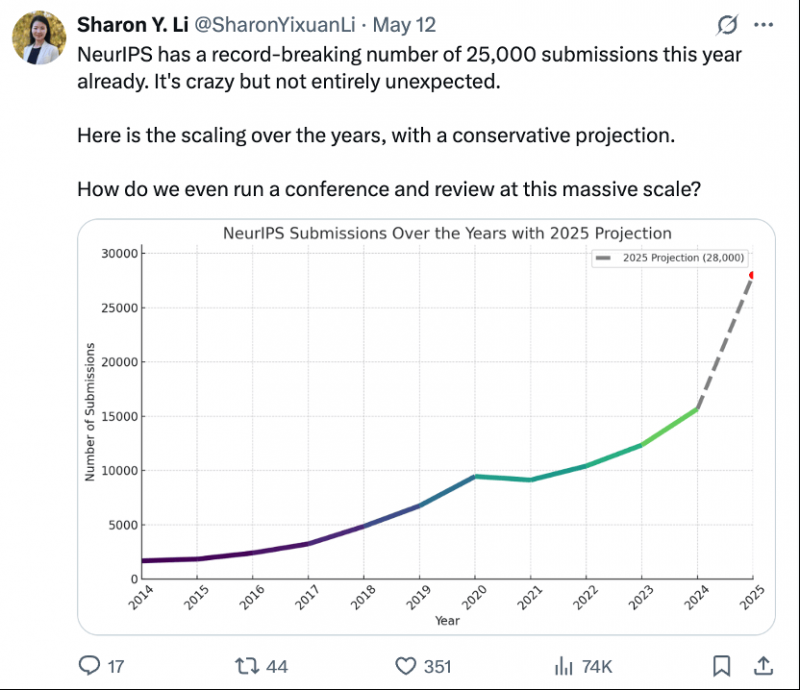Image resolution: width=800 pixels, height=690 pixels.
Task: Click the 2025 Projection legend entry
Action: (670, 258)
